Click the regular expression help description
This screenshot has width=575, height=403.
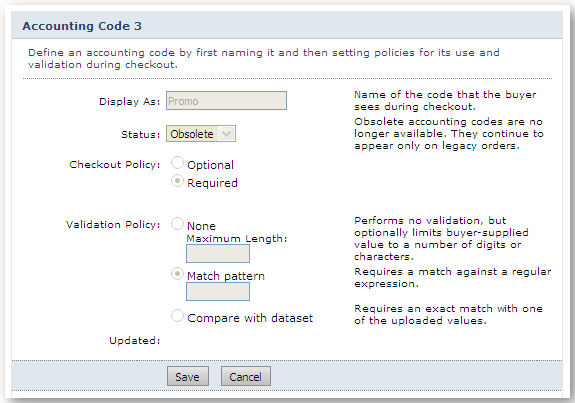pos(453,278)
